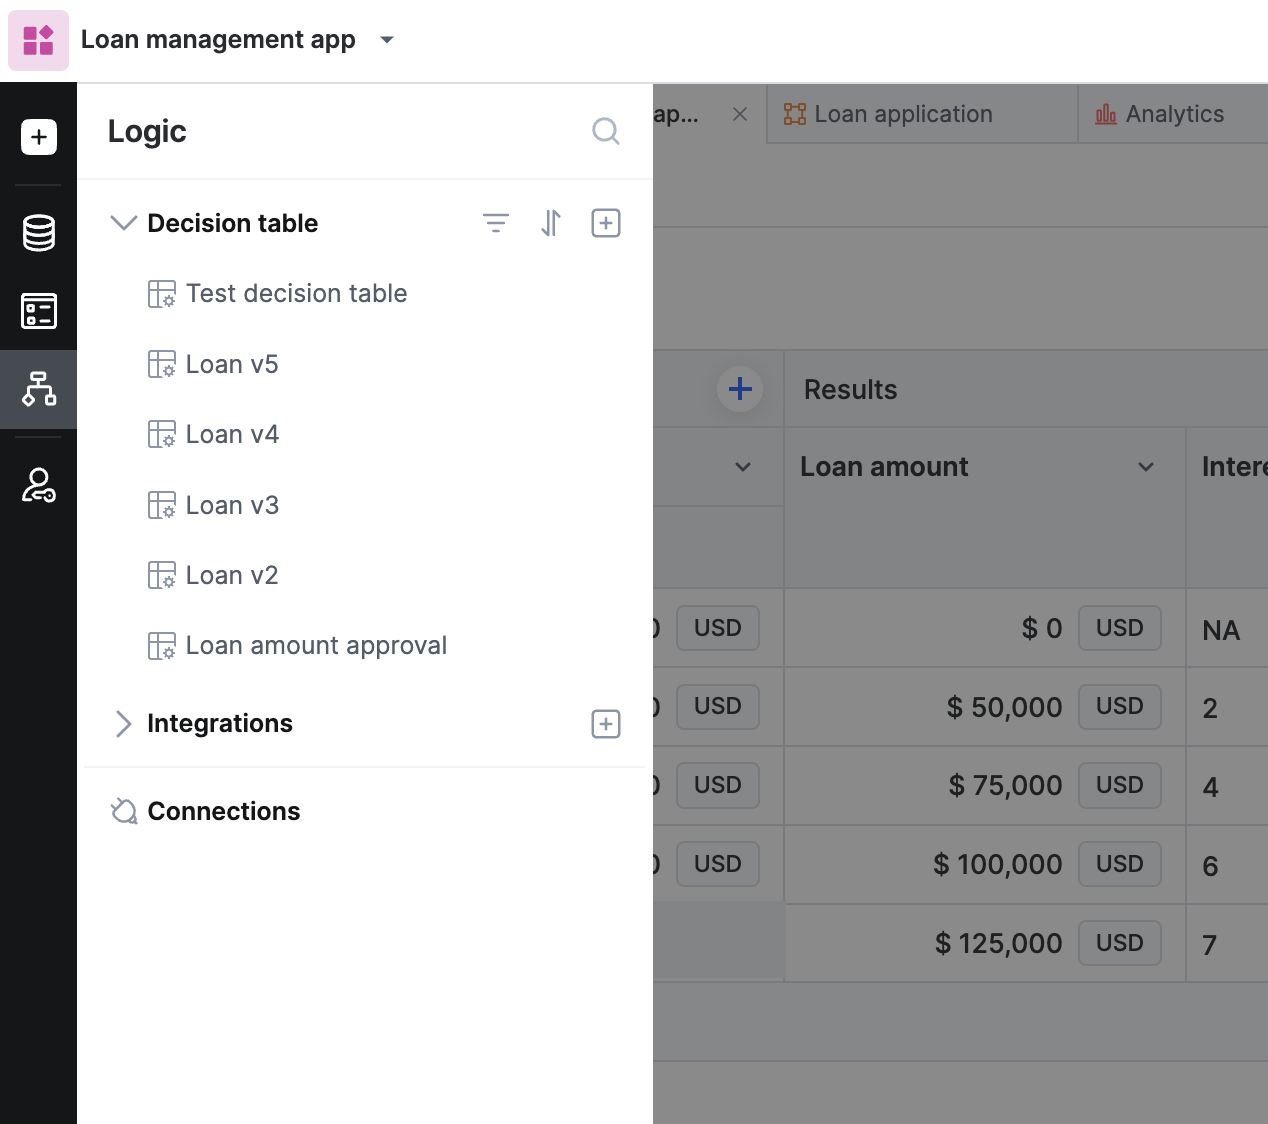Click USD badge beside $ 75,000

pos(1120,785)
